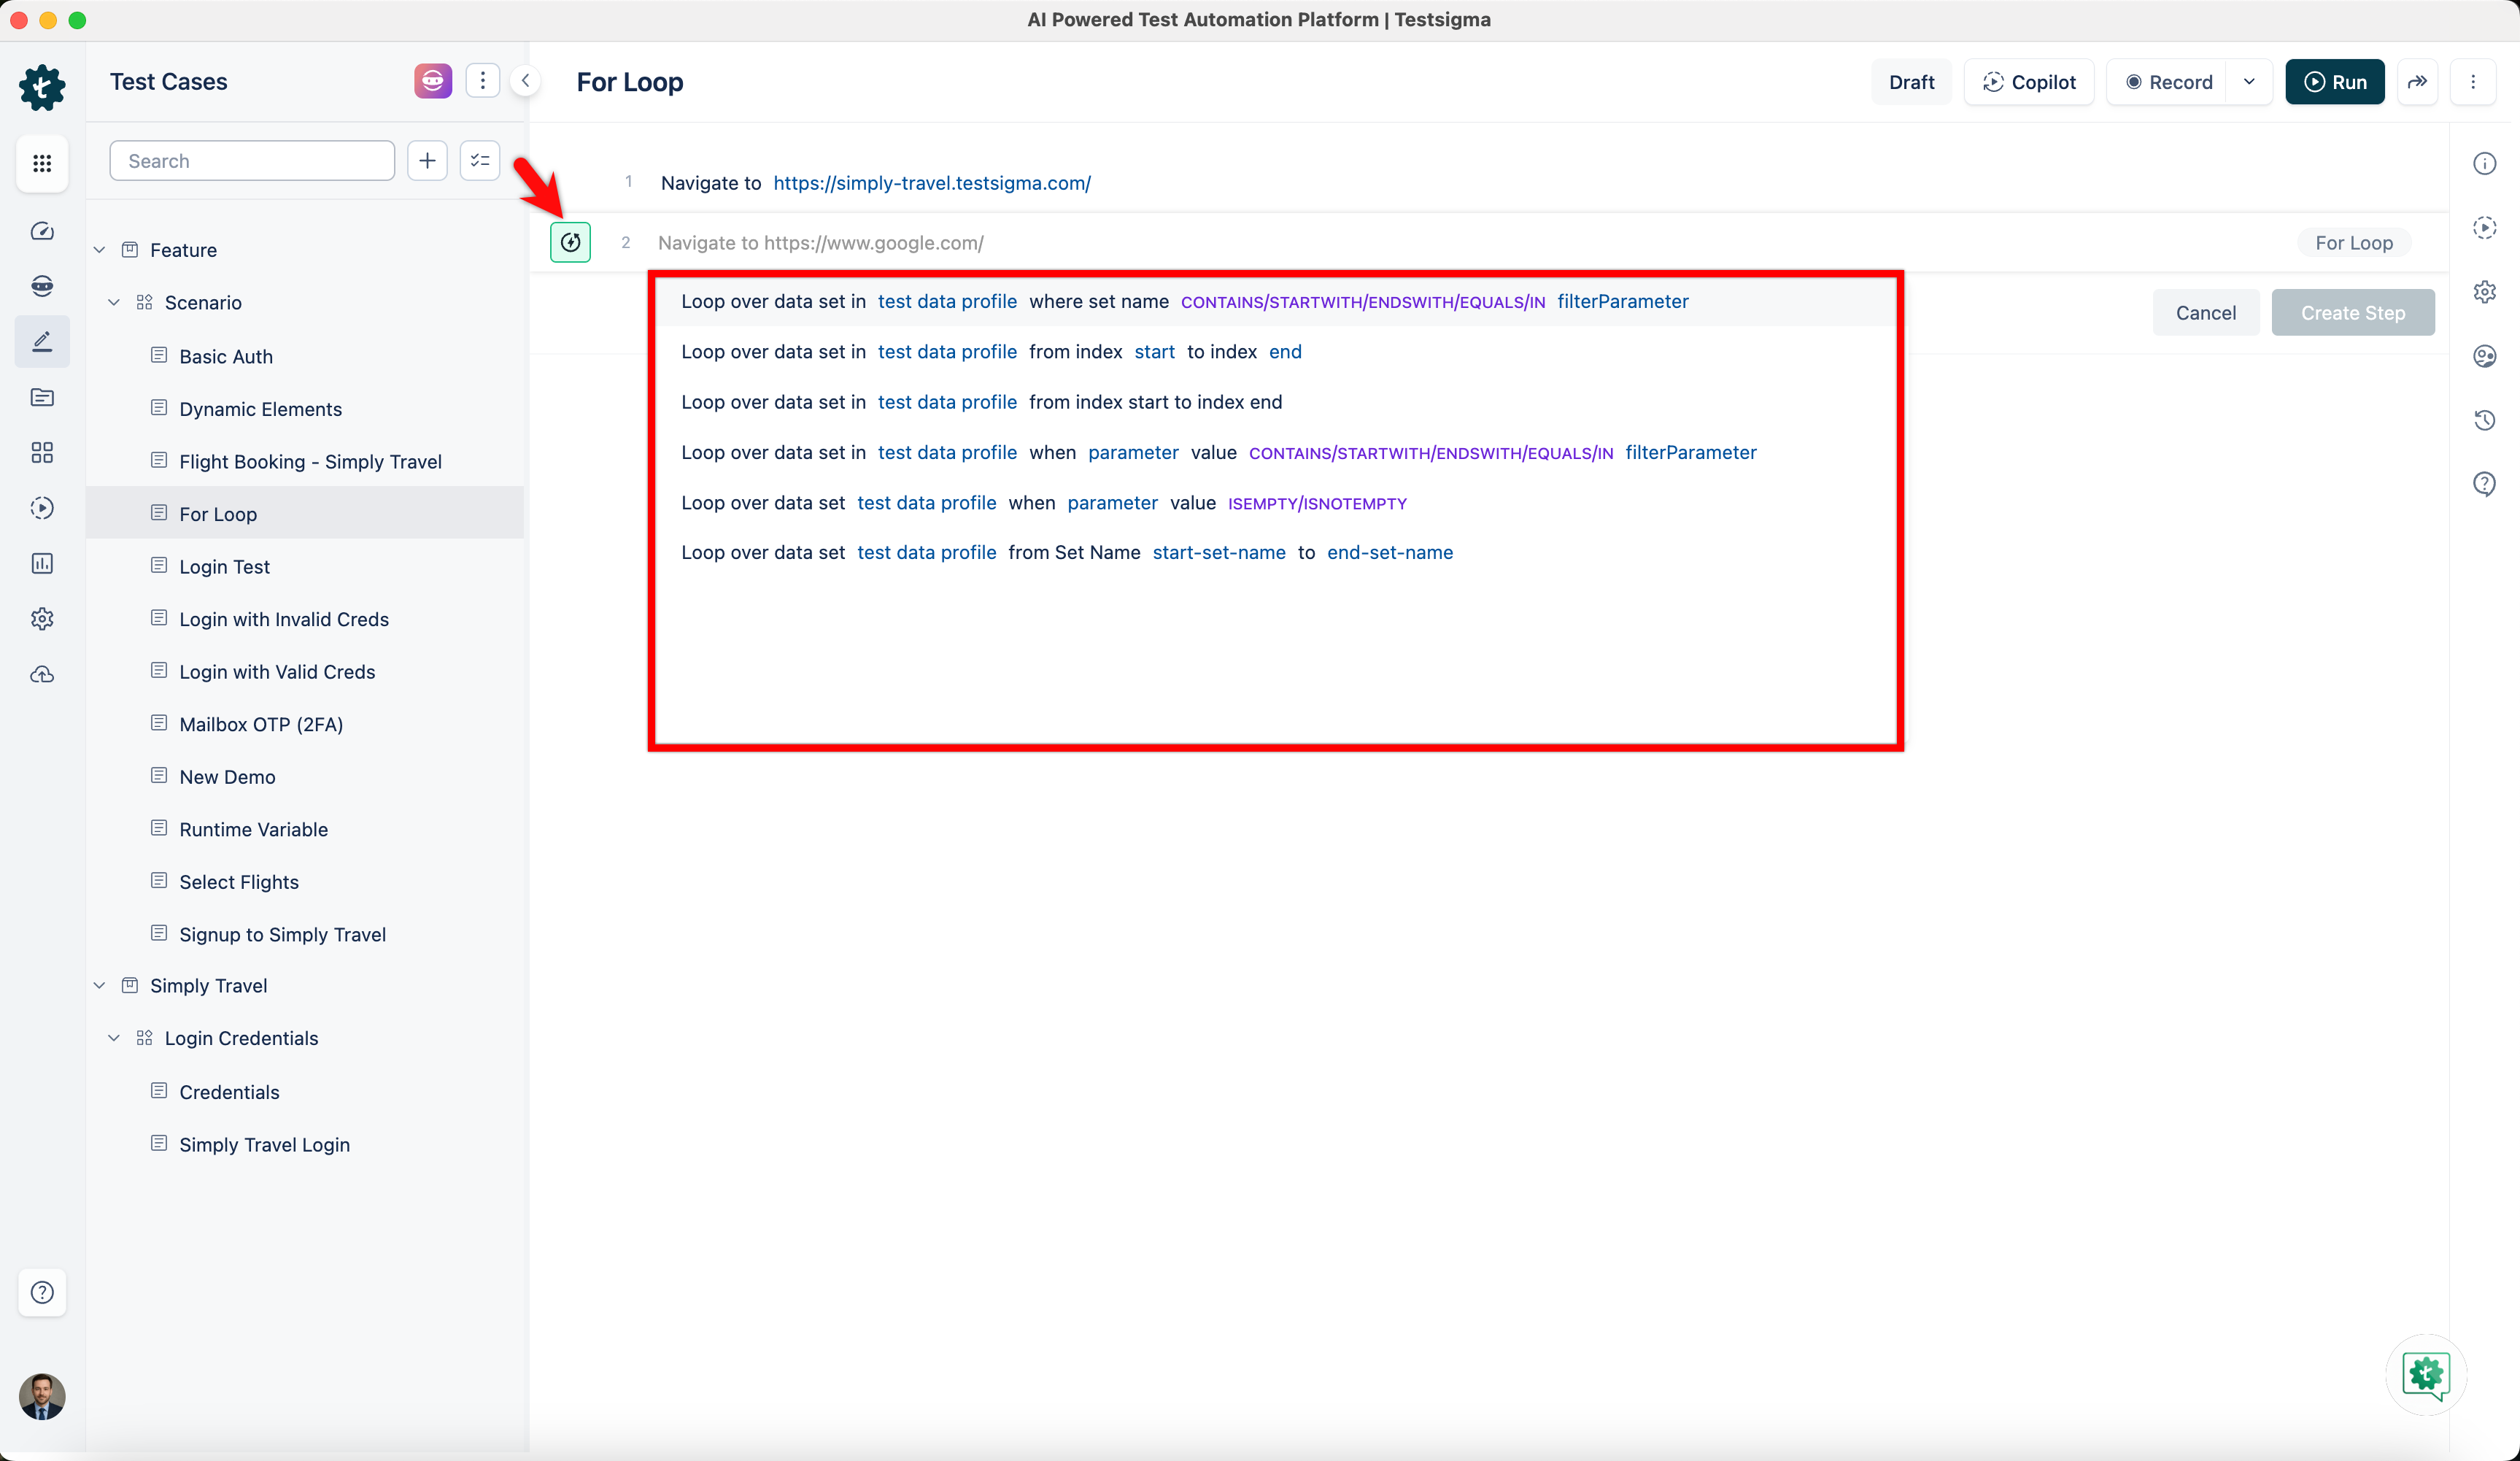Collapse the Login Credentials scenario
The image size is (2520, 1461).
(x=114, y=1038)
